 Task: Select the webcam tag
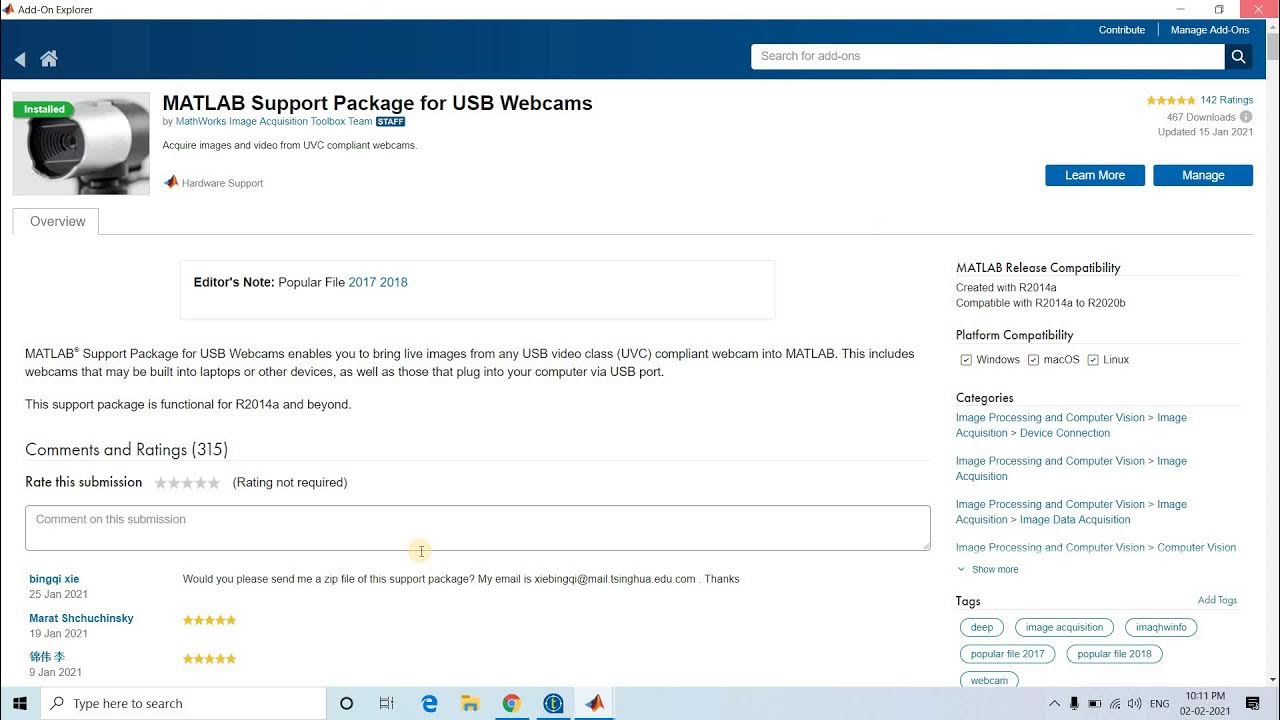click(989, 680)
